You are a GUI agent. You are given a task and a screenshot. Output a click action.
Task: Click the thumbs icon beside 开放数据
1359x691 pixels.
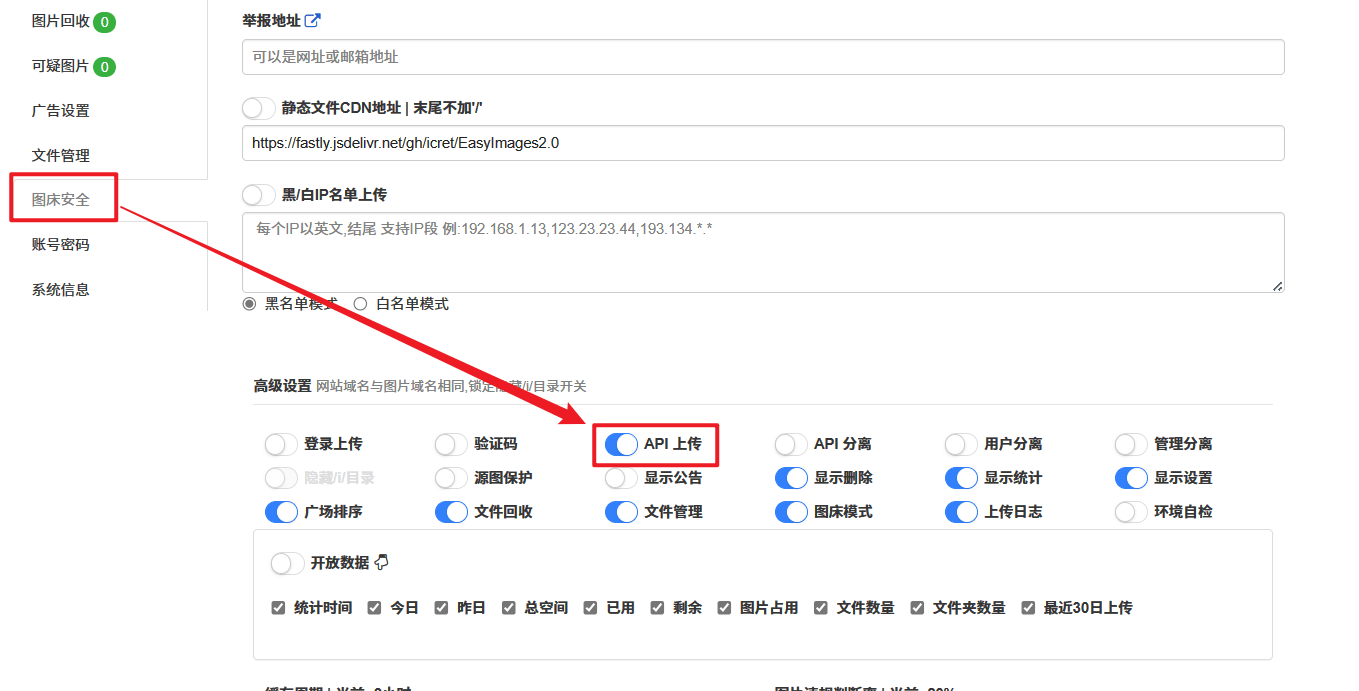coord(381,563)
